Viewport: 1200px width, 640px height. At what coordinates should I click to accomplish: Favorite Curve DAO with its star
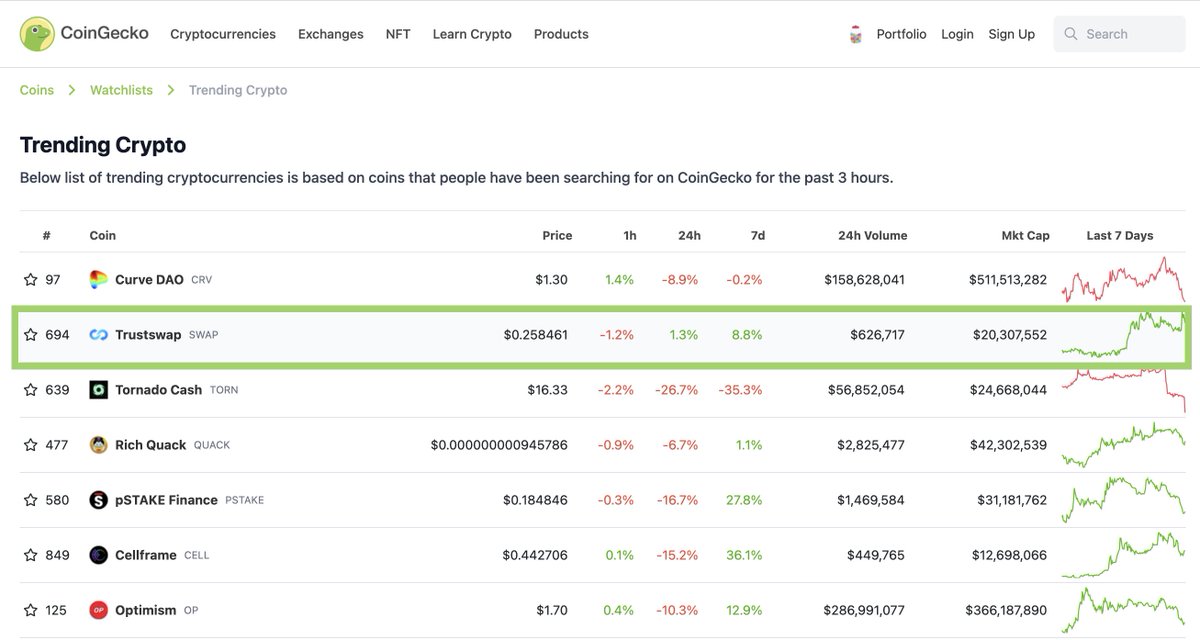click(30, 280)
